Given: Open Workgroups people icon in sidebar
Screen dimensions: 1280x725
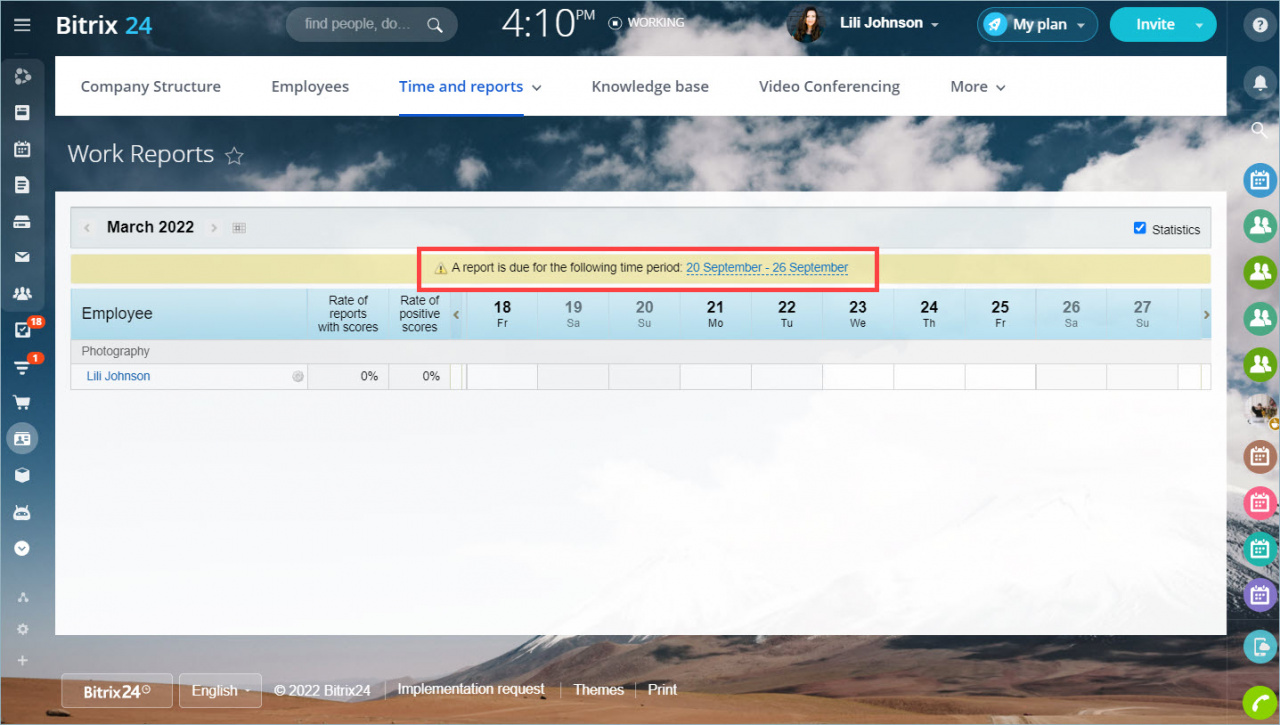Looking at the screenshot, I should point(22,294).
